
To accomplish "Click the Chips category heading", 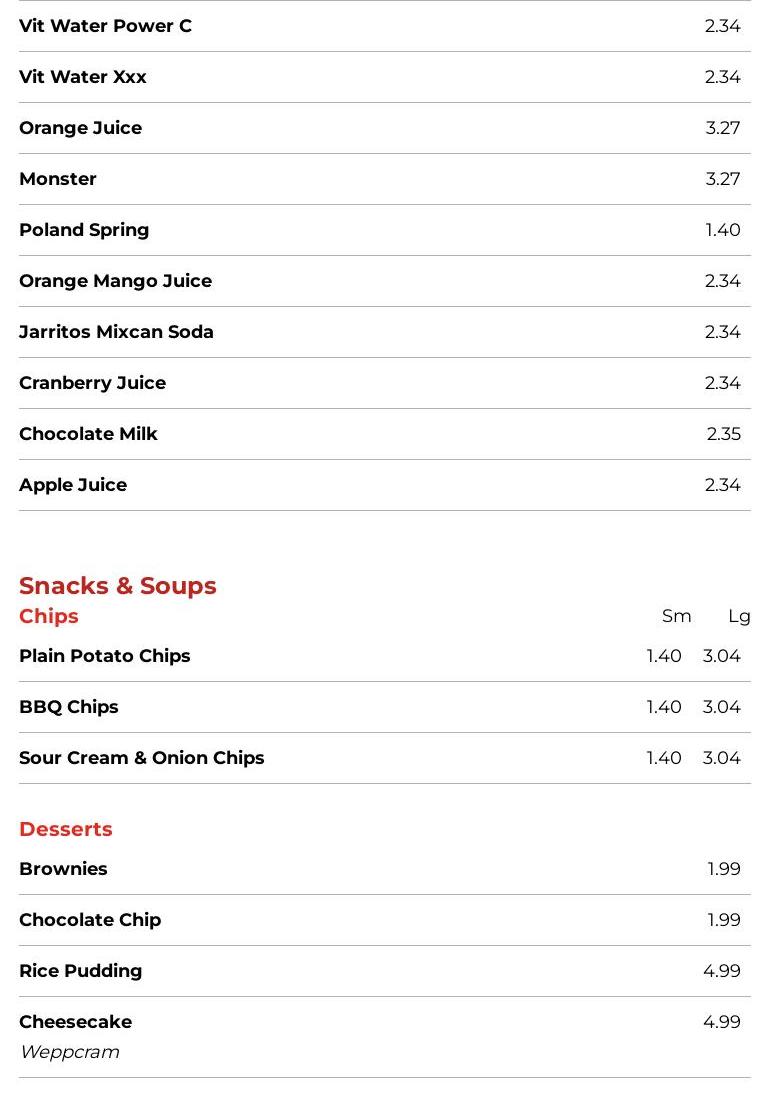I will coord(49,616).
